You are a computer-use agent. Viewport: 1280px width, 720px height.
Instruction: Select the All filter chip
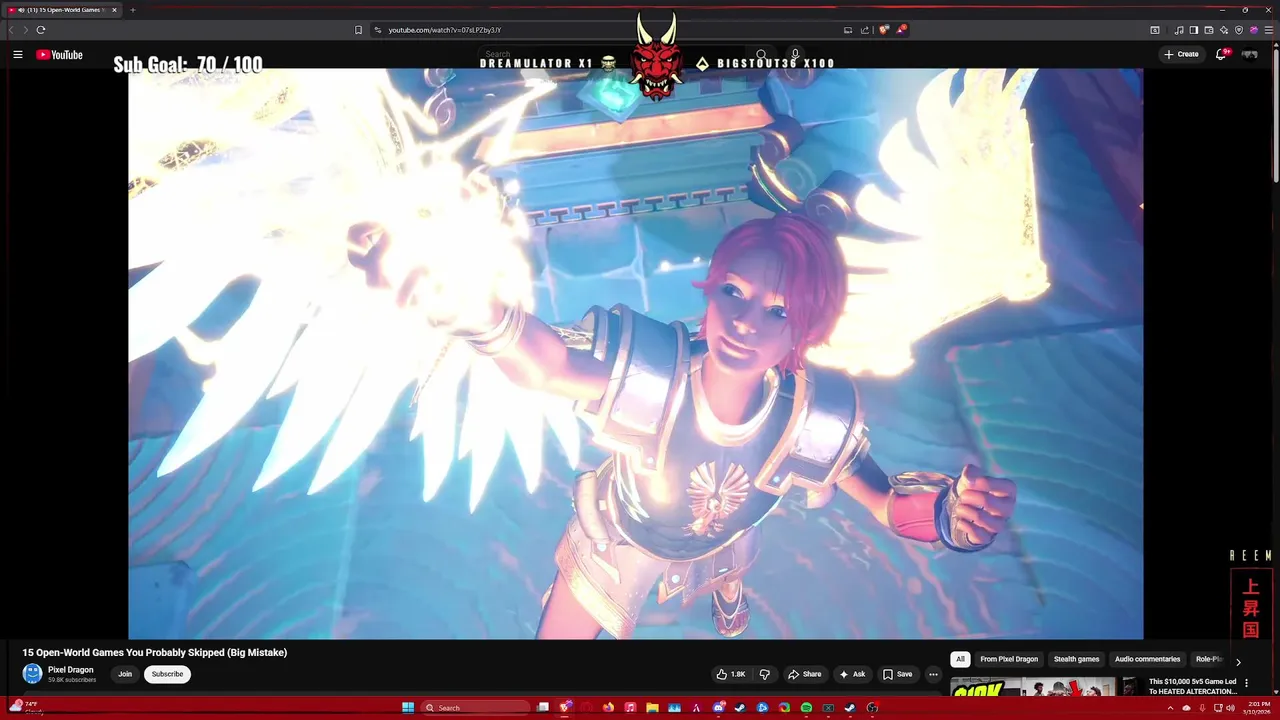pos(960,659)
